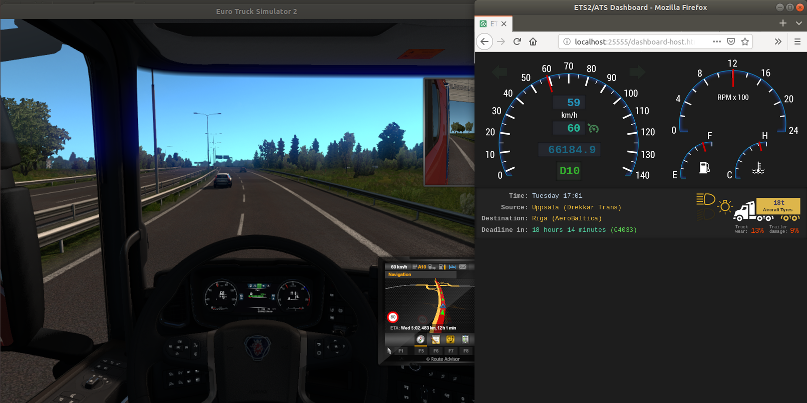807x403 pixels.
Task: Close the ETS2 dashboard tab
Action: pos(504,24)
